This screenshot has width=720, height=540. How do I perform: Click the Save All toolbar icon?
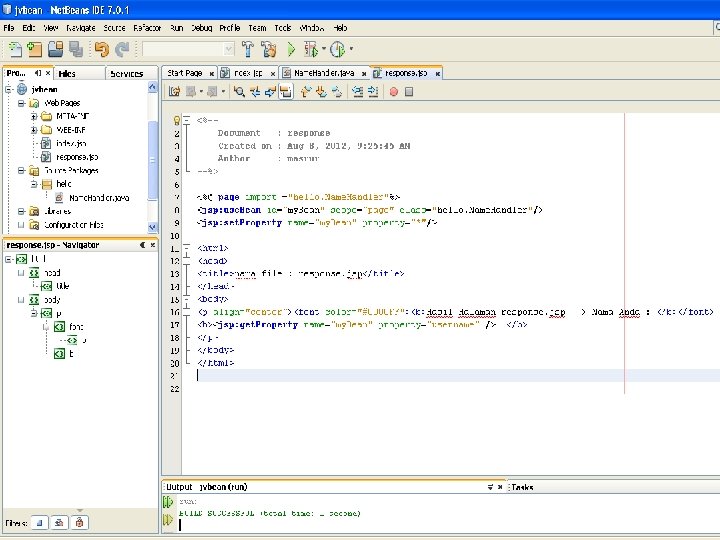pyautogui.click(x=76, y=49)
